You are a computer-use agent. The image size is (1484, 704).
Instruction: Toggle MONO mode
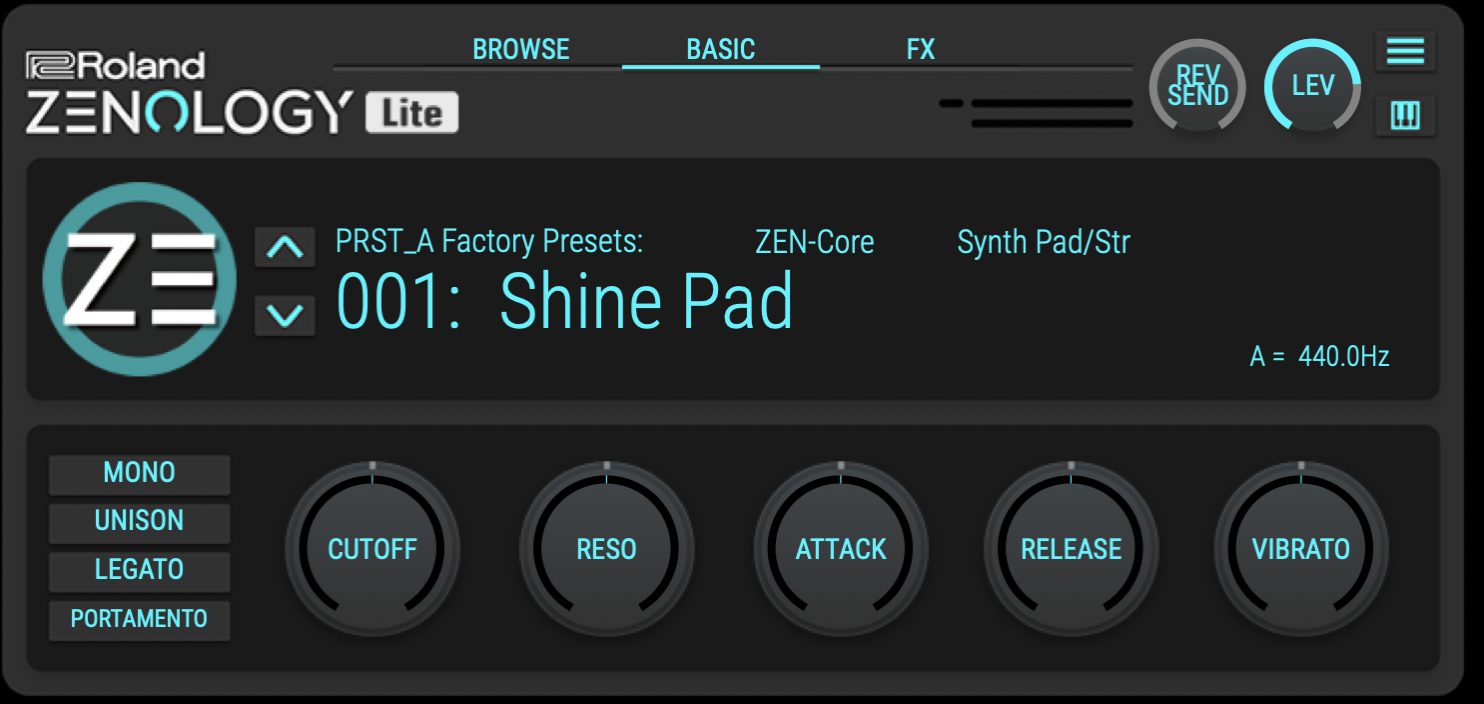(139, 474)
